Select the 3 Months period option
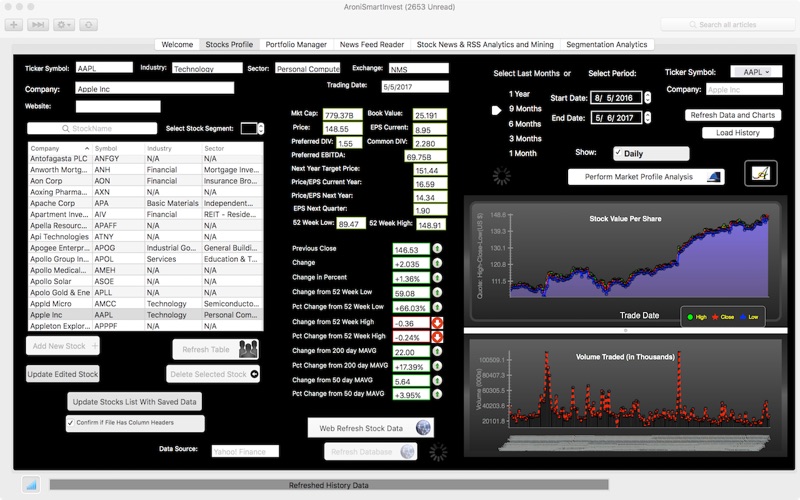The height and width of the screenshot is (500, 800). [525, 138]
